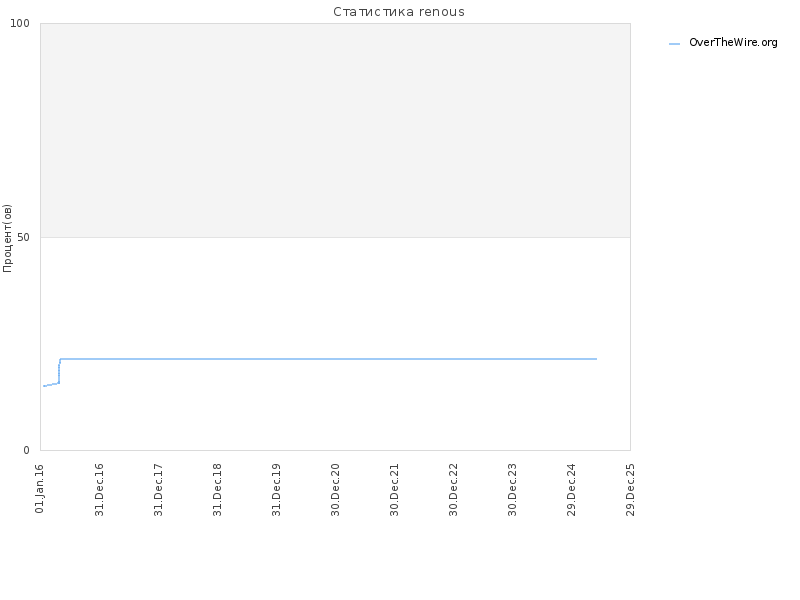Click the 30.Dec.21 x-axis label
Viewport: 800px width, 600px height.
(394, 490)
